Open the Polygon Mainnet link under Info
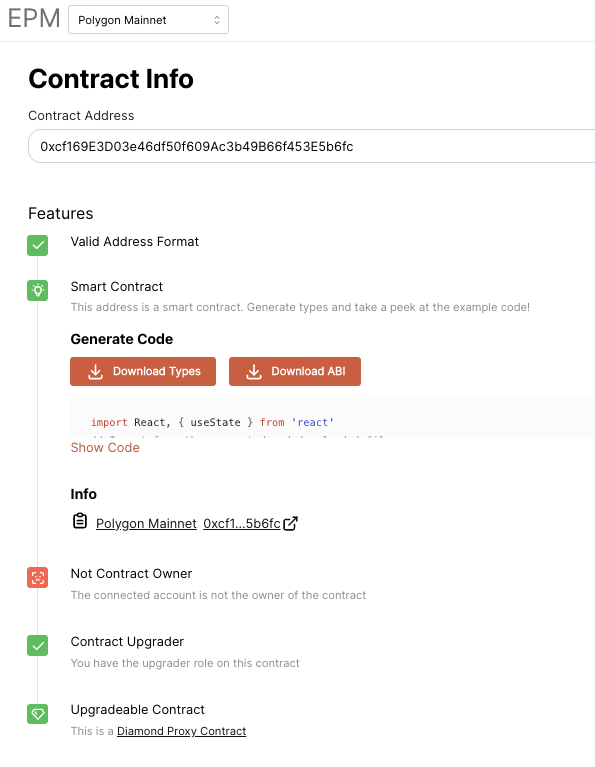 pyautogui.click(x=146, y=523)
